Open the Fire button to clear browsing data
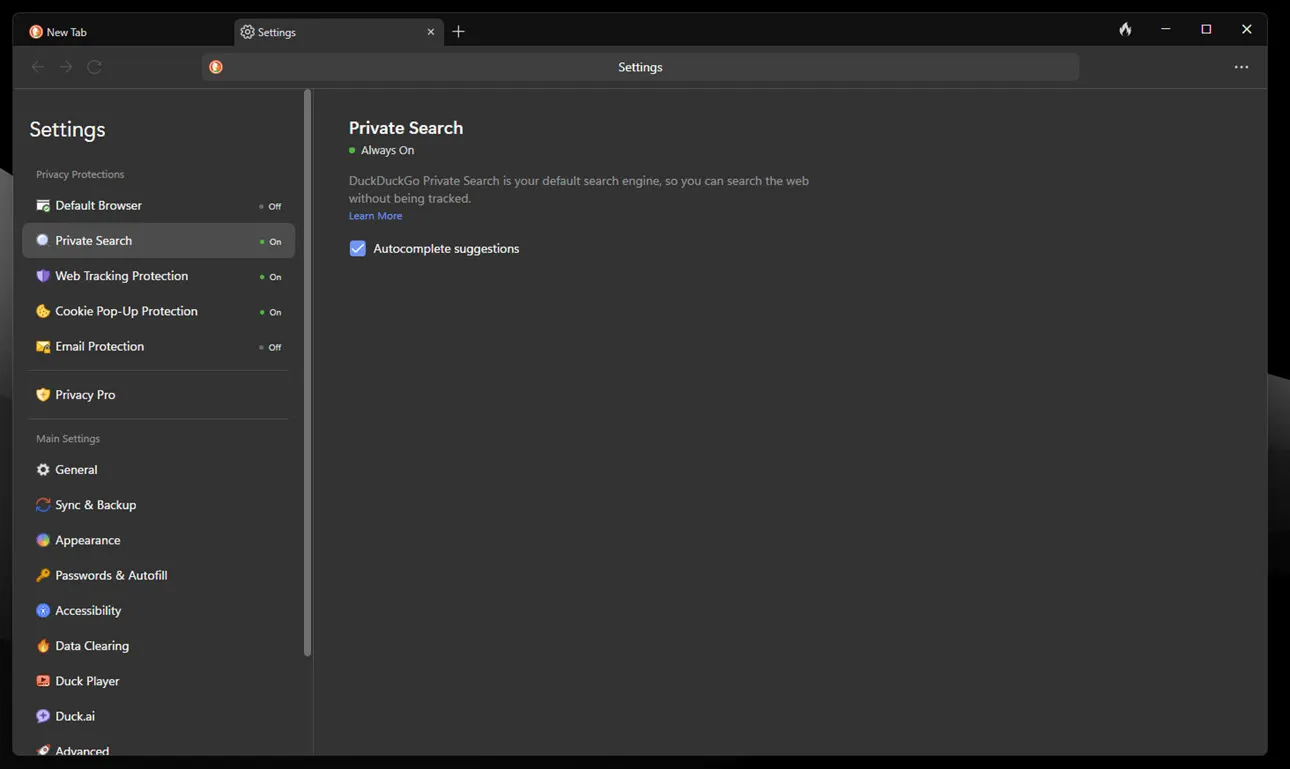Viewport: 1290px width, 769px height. [x=1124, y=29]
